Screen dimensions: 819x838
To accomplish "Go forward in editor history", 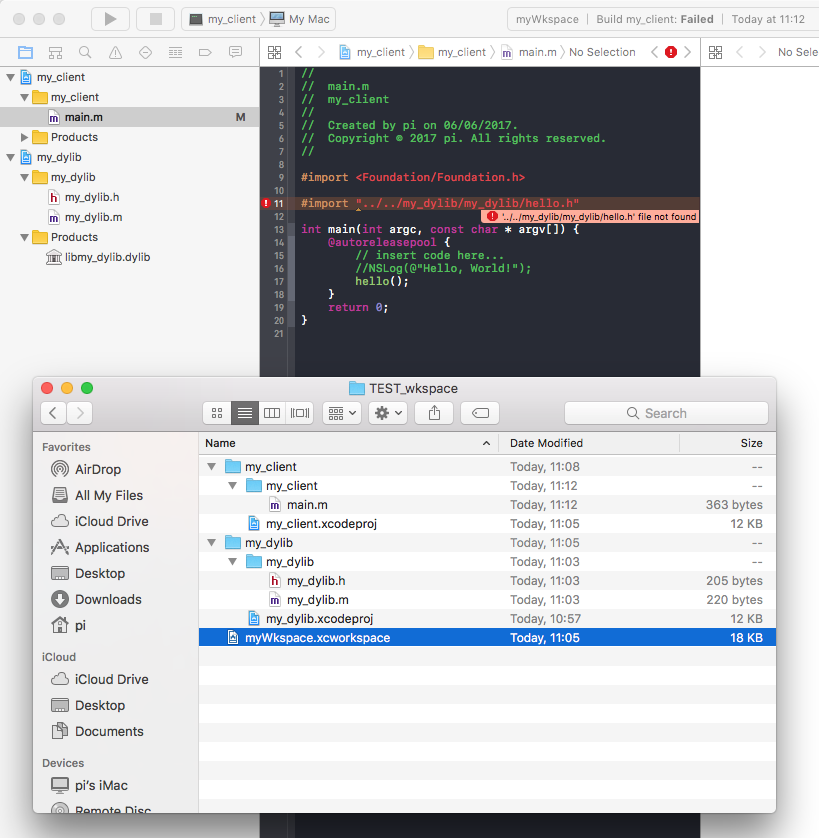I will 321,52.
